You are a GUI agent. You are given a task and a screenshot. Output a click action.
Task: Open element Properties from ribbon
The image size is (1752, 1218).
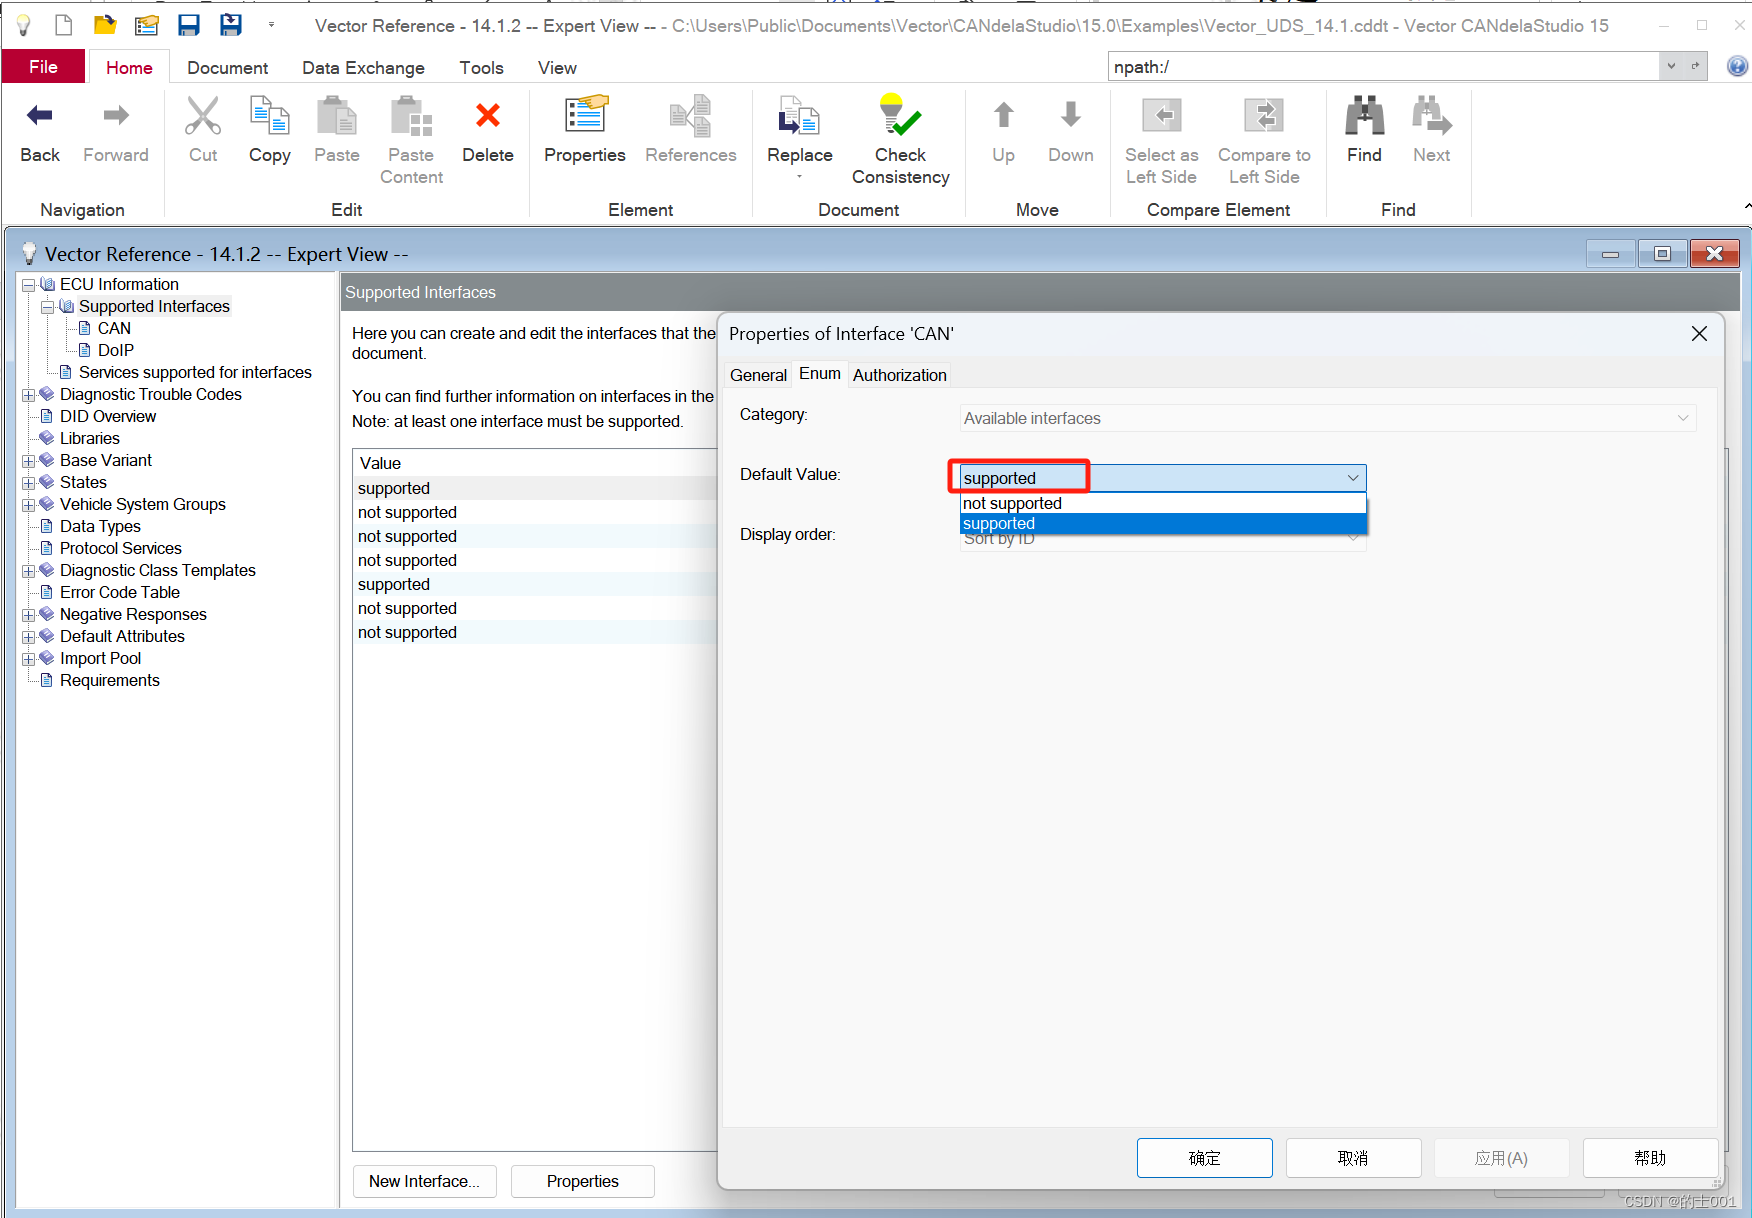coord(585,130)
